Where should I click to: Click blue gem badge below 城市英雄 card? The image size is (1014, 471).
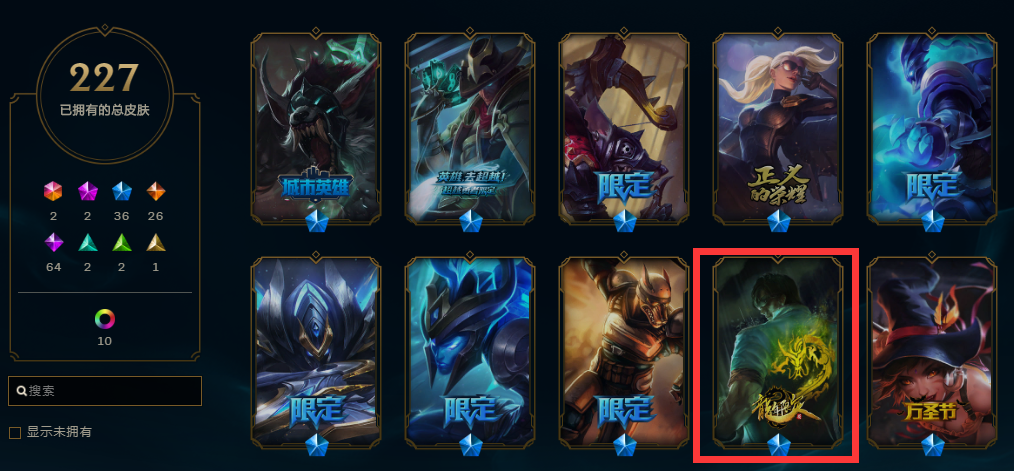pyautogui.click(x=317, y=223)
